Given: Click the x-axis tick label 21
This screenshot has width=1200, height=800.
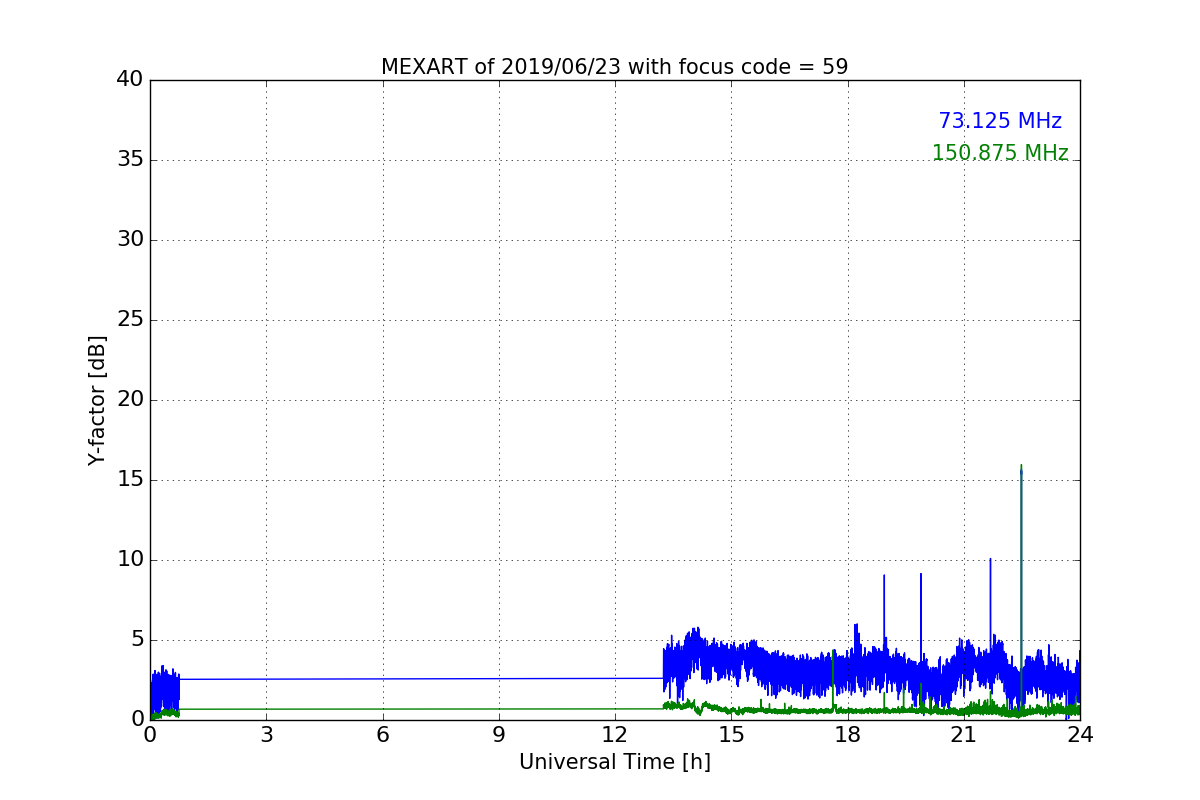Looking at the screenshot, I should click(x=964, y=735).
